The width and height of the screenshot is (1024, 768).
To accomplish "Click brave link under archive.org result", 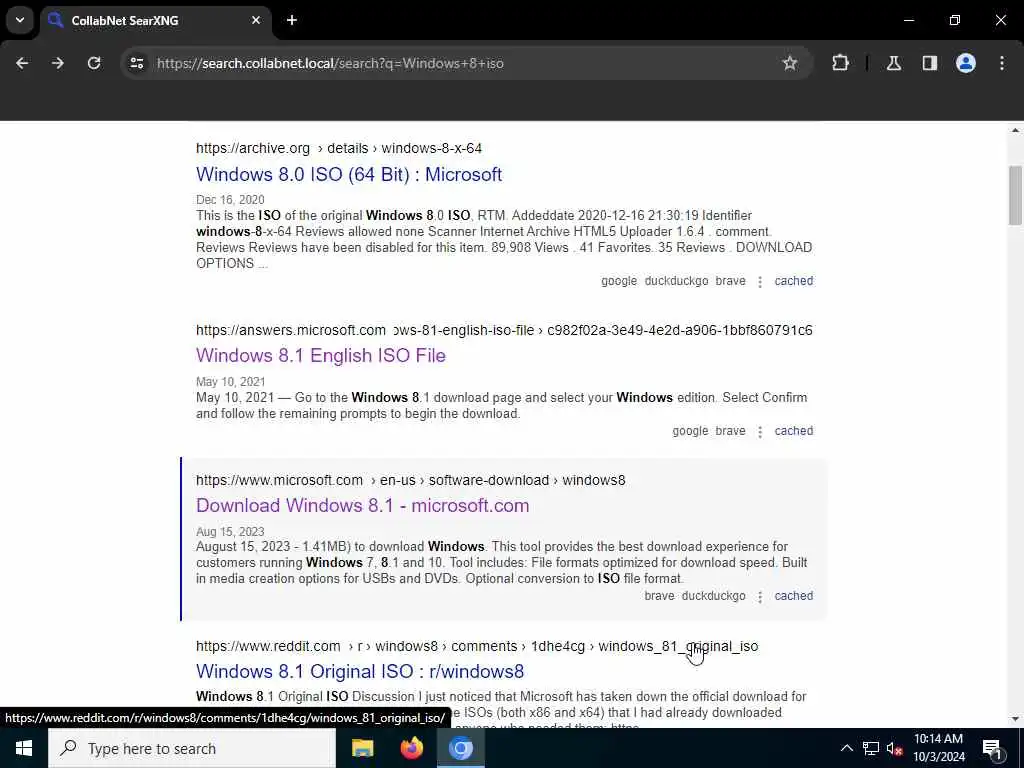I will tap(730, 281).
